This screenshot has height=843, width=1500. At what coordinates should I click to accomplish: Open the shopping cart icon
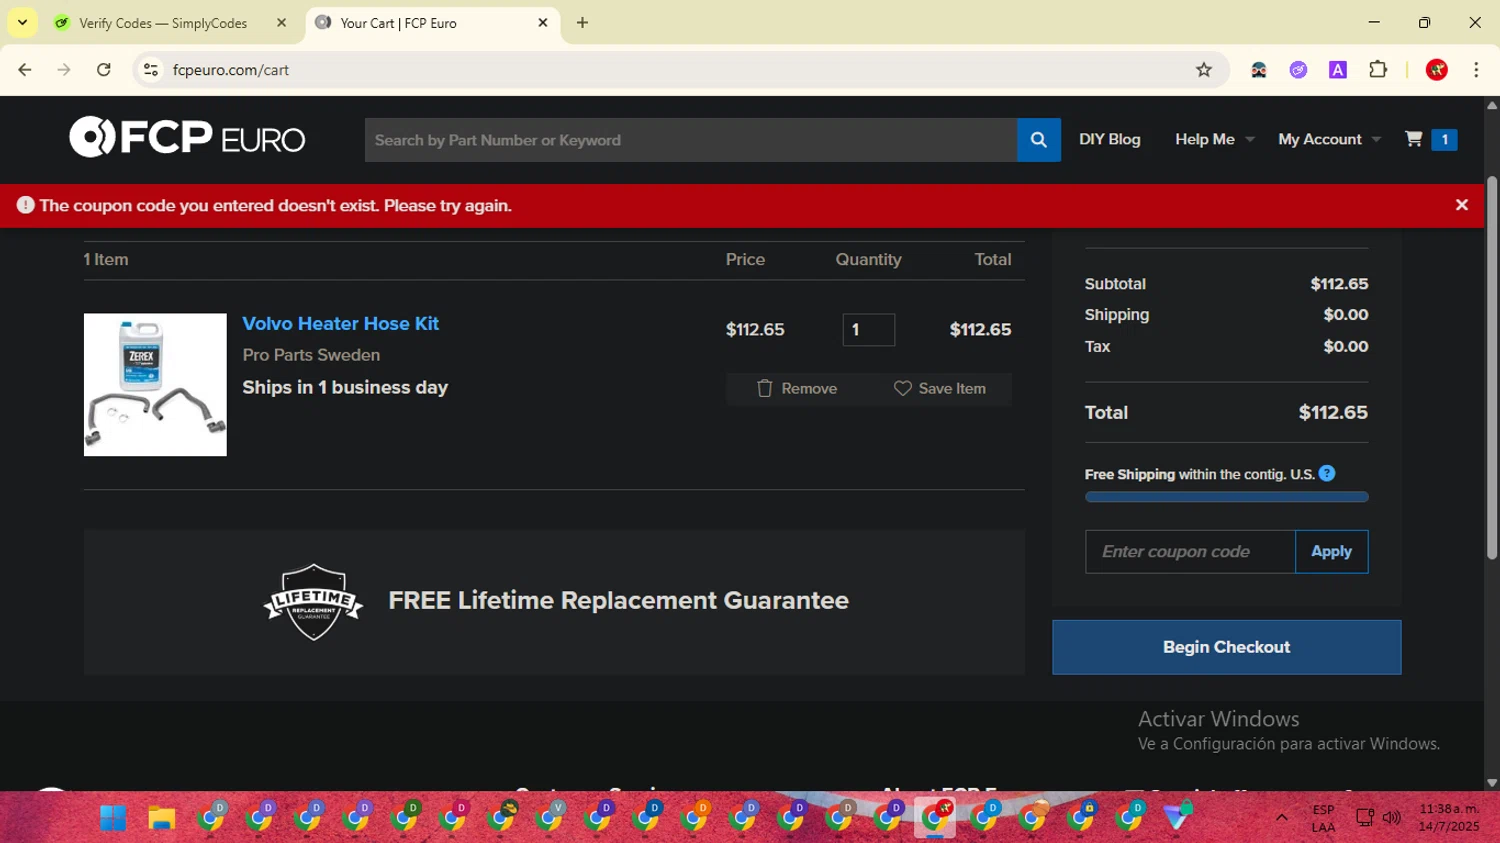pyautogui.click(x=1414, y=139)
